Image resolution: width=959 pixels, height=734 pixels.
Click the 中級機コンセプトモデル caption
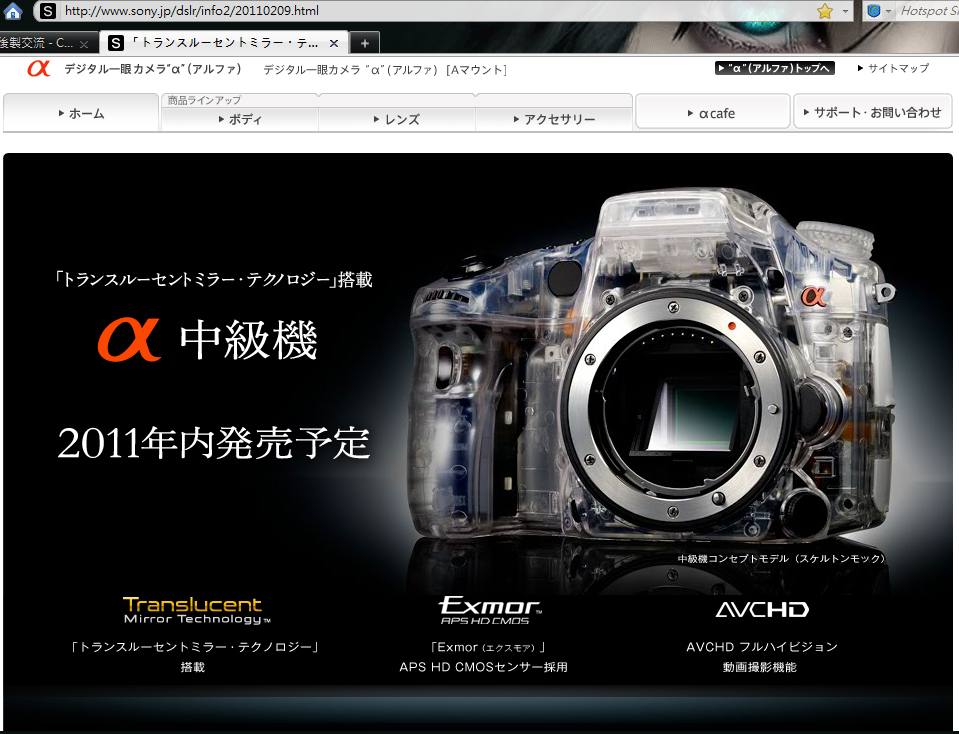pyautogui.click(x=781, y=558)
